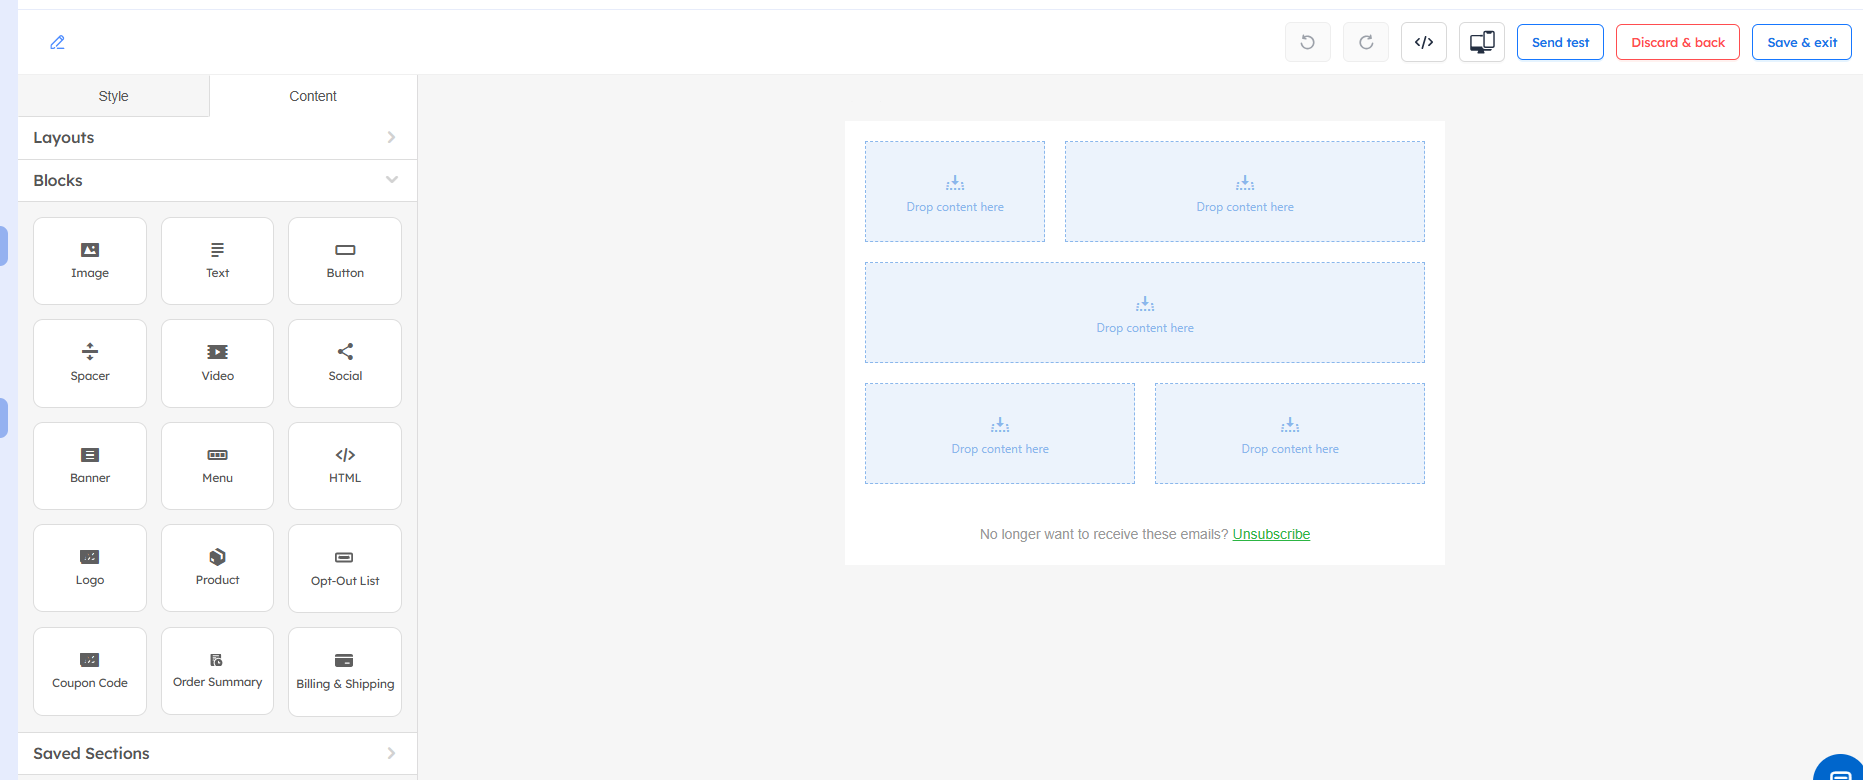The height and width of the screenshot is (780, 1863).
Task: Pick the HTML block
Action: [345, 465]
